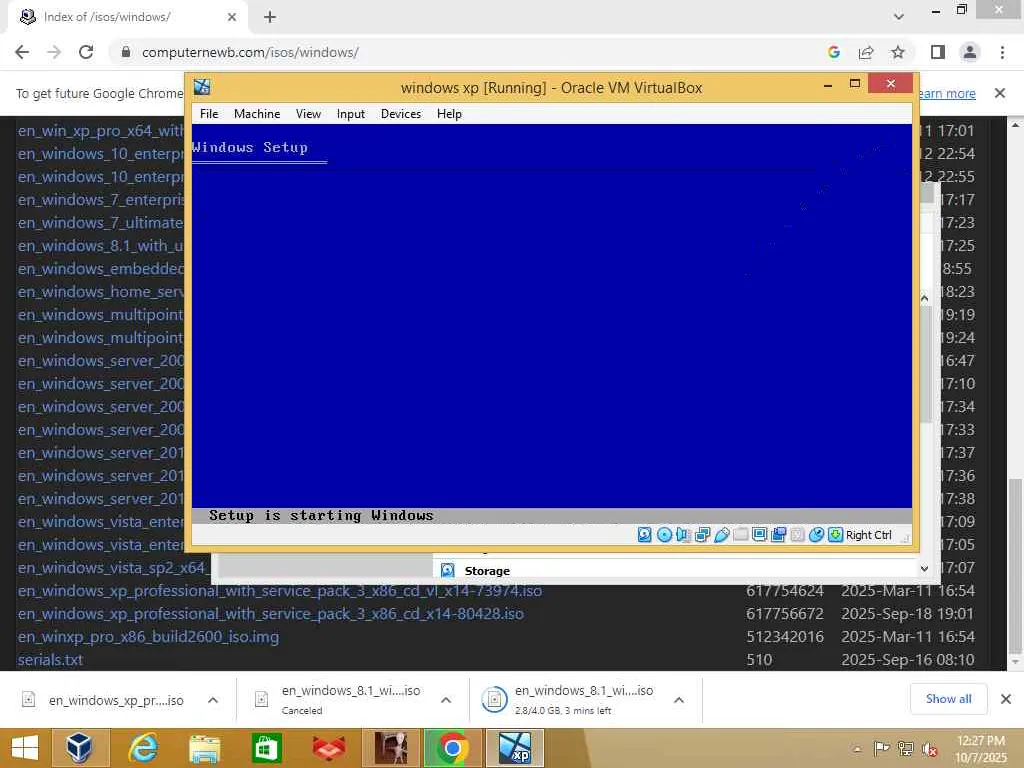Click the shared folders icon in VirtualBox status bar
Viewport: 1024px width, 768px height.
pyautogui.click(x=740, y=535)
